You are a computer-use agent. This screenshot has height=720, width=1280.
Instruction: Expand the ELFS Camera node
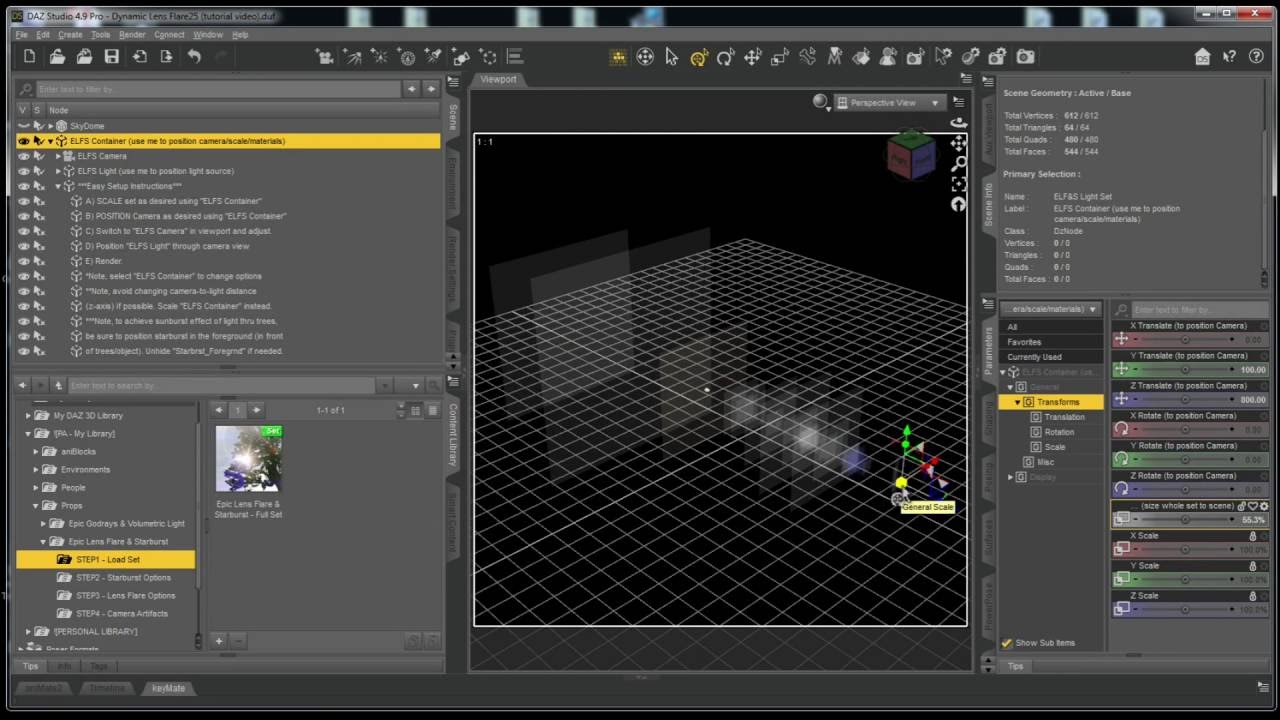pos(58,156)
